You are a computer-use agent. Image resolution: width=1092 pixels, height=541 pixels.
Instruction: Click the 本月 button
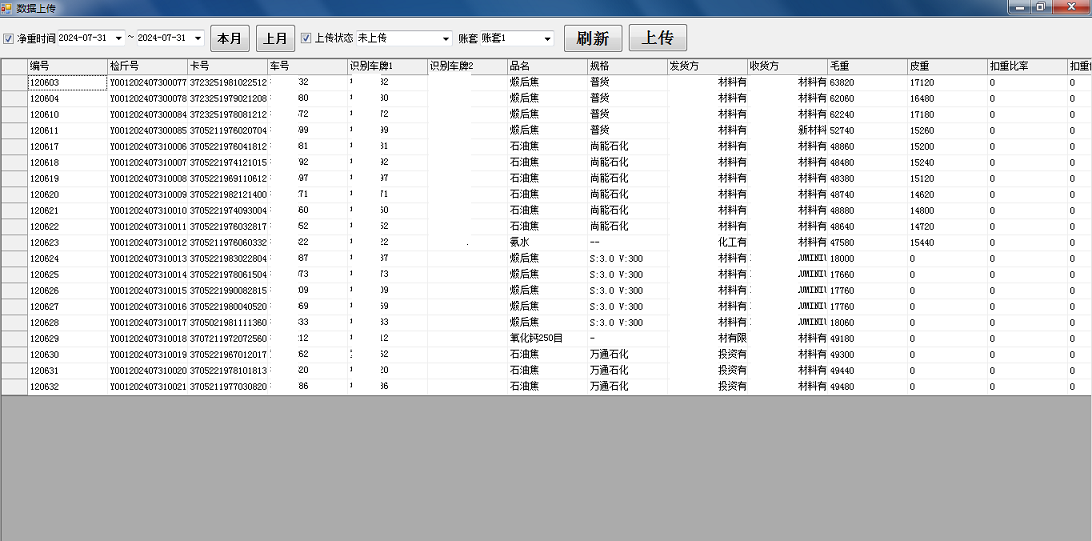tap(230, 39)
